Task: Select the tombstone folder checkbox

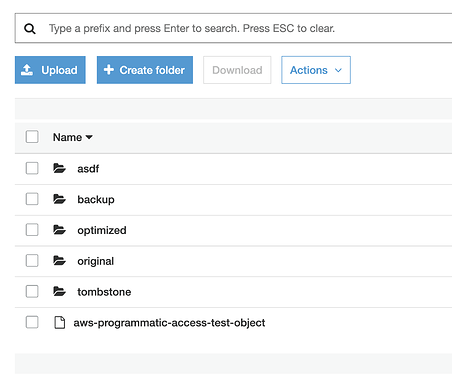Action: [x=32, y=291]
